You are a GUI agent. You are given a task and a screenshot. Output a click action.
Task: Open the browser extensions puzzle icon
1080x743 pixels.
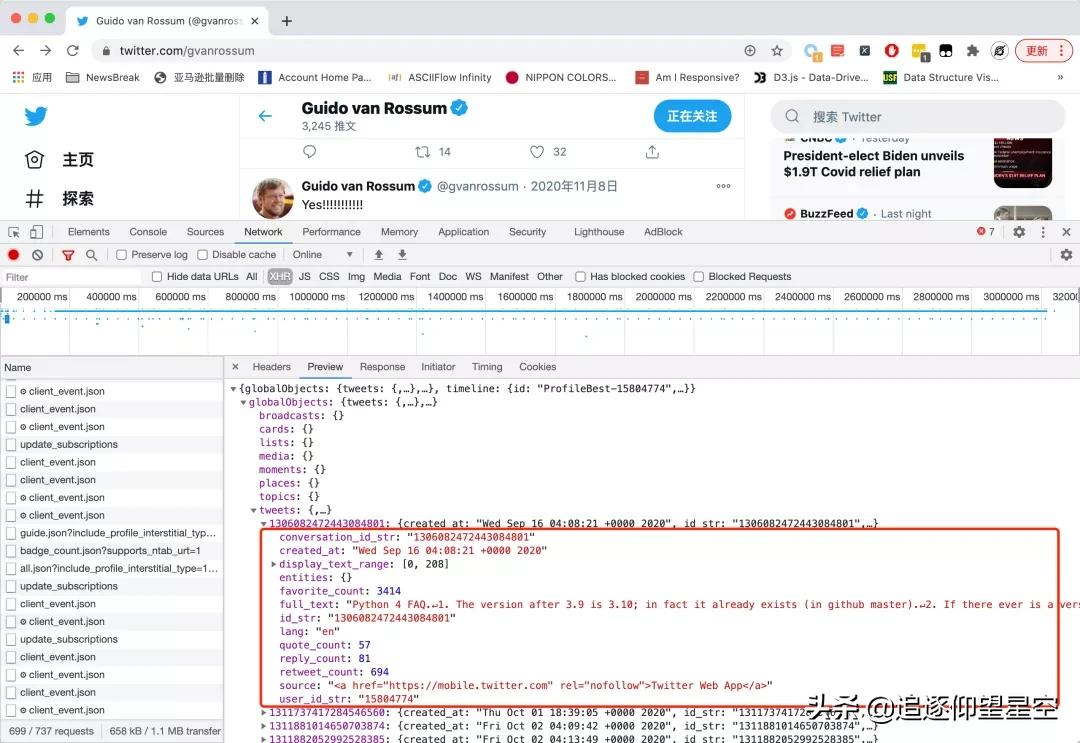(973, 50)
